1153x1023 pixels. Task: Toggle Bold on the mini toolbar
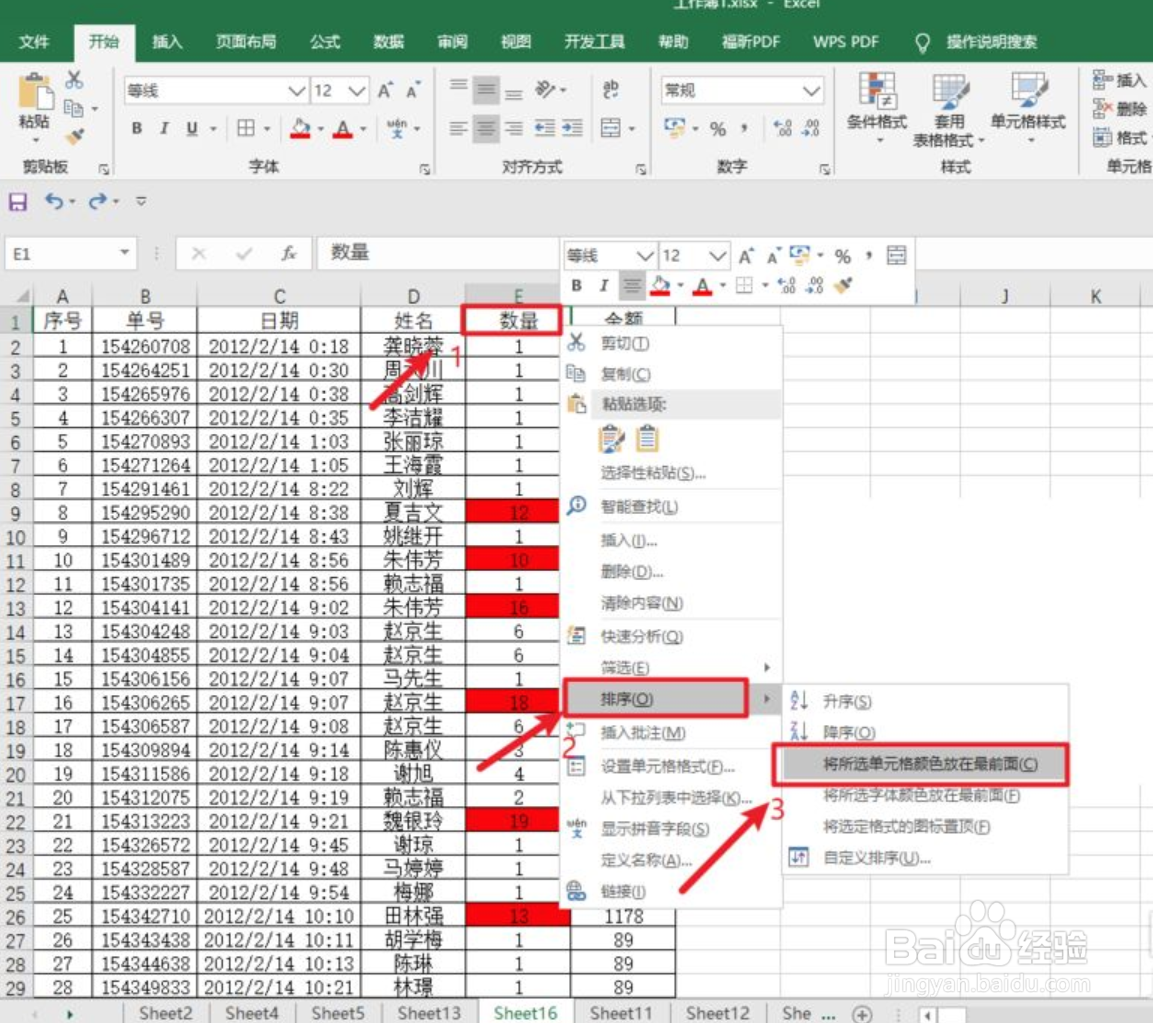pyautogui.click(x=576, y=285)
